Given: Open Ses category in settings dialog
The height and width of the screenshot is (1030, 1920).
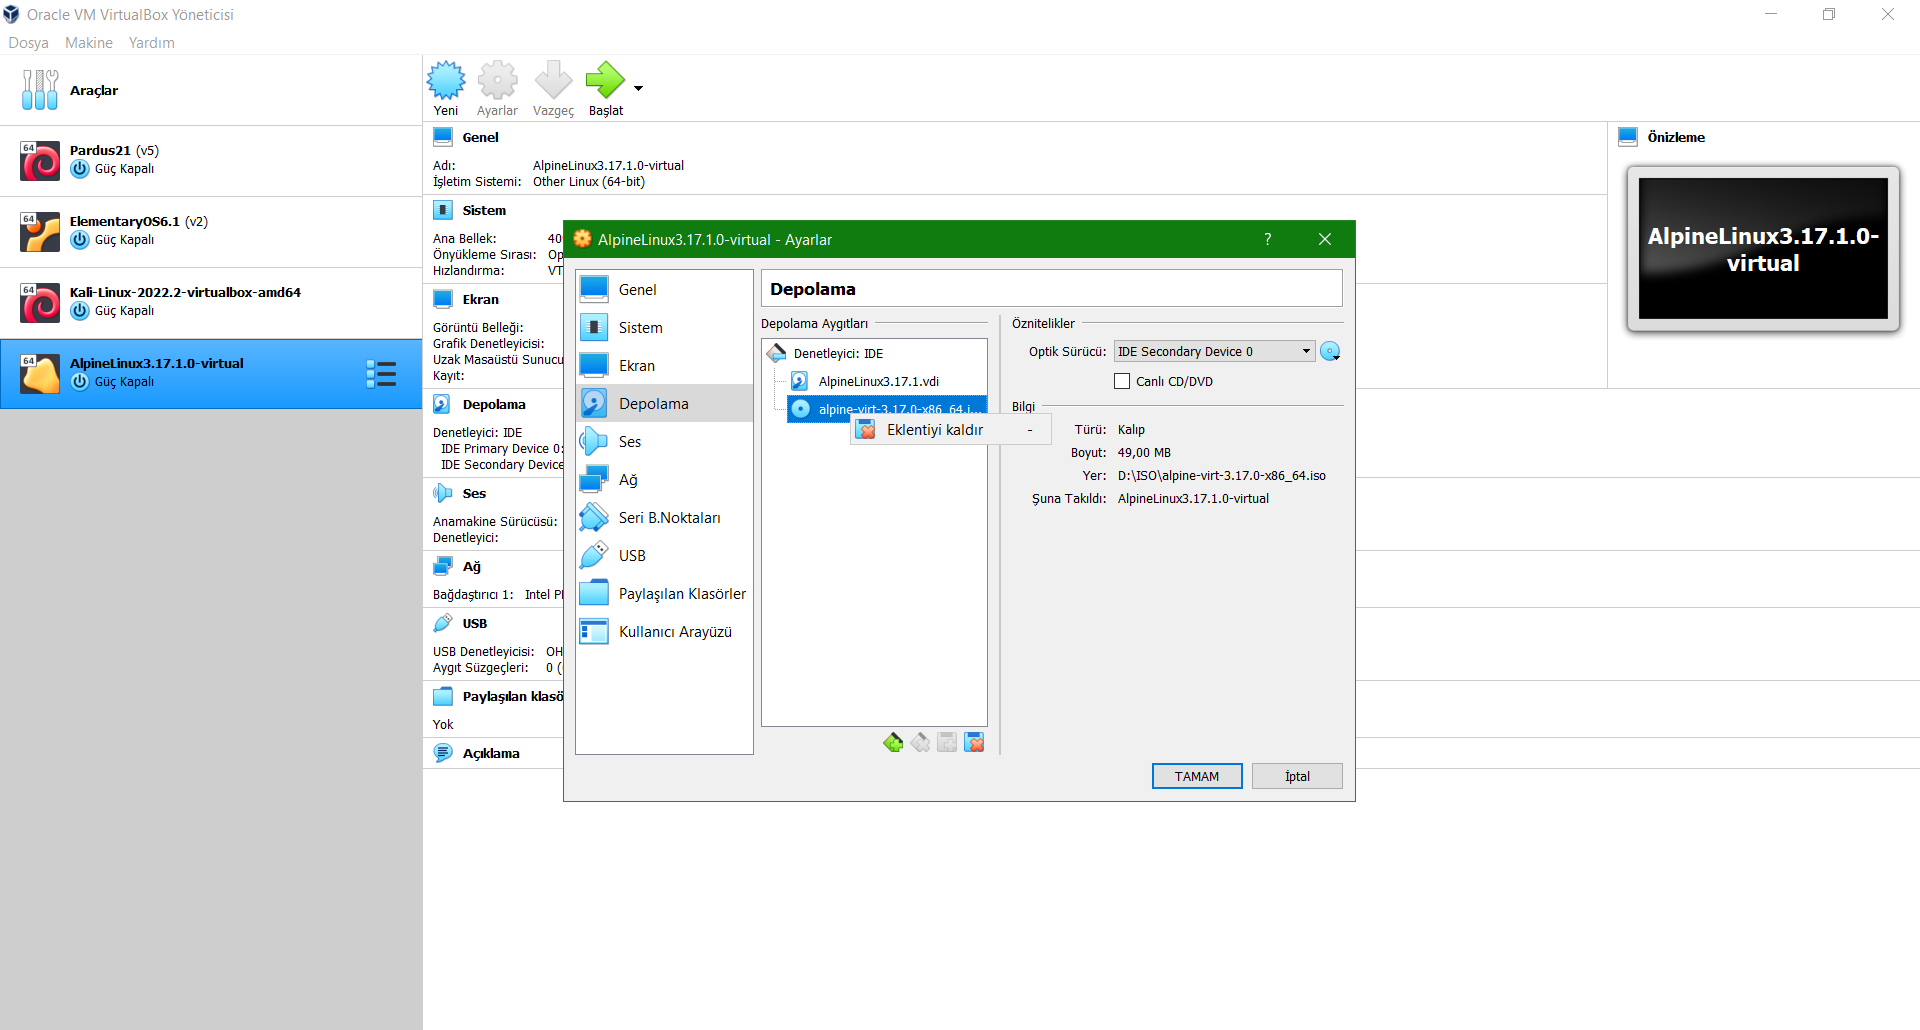Looking at the screenshot, I should tap(664, 442).
